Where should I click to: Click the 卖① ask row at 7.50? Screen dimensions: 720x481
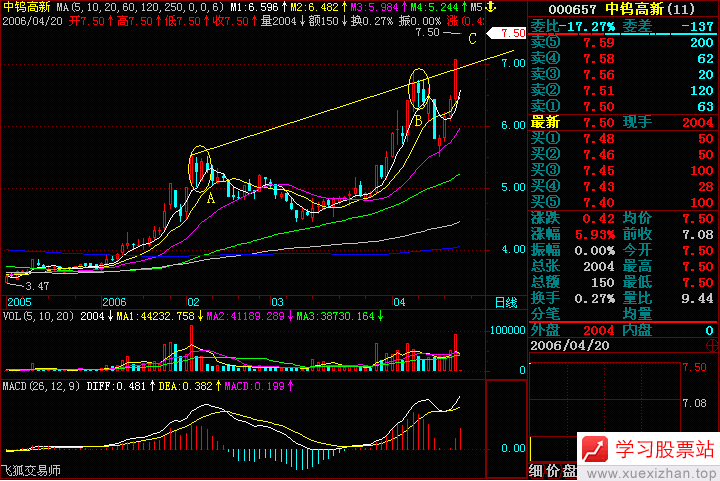(622, 106)
